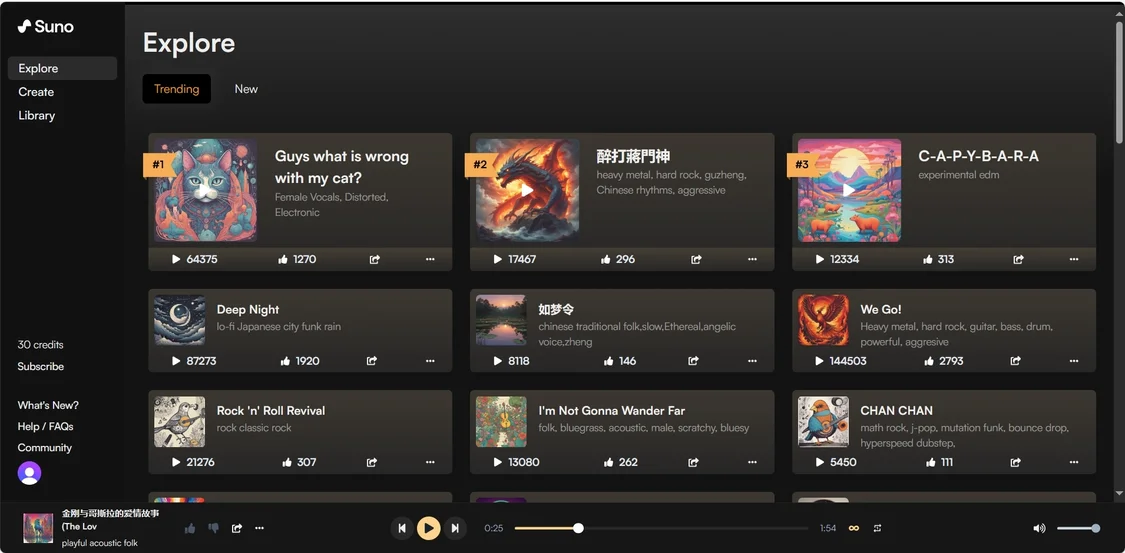Open the three-dot menu for CHAN CHAN
1125x553 pixels.
click(1073, 462)
